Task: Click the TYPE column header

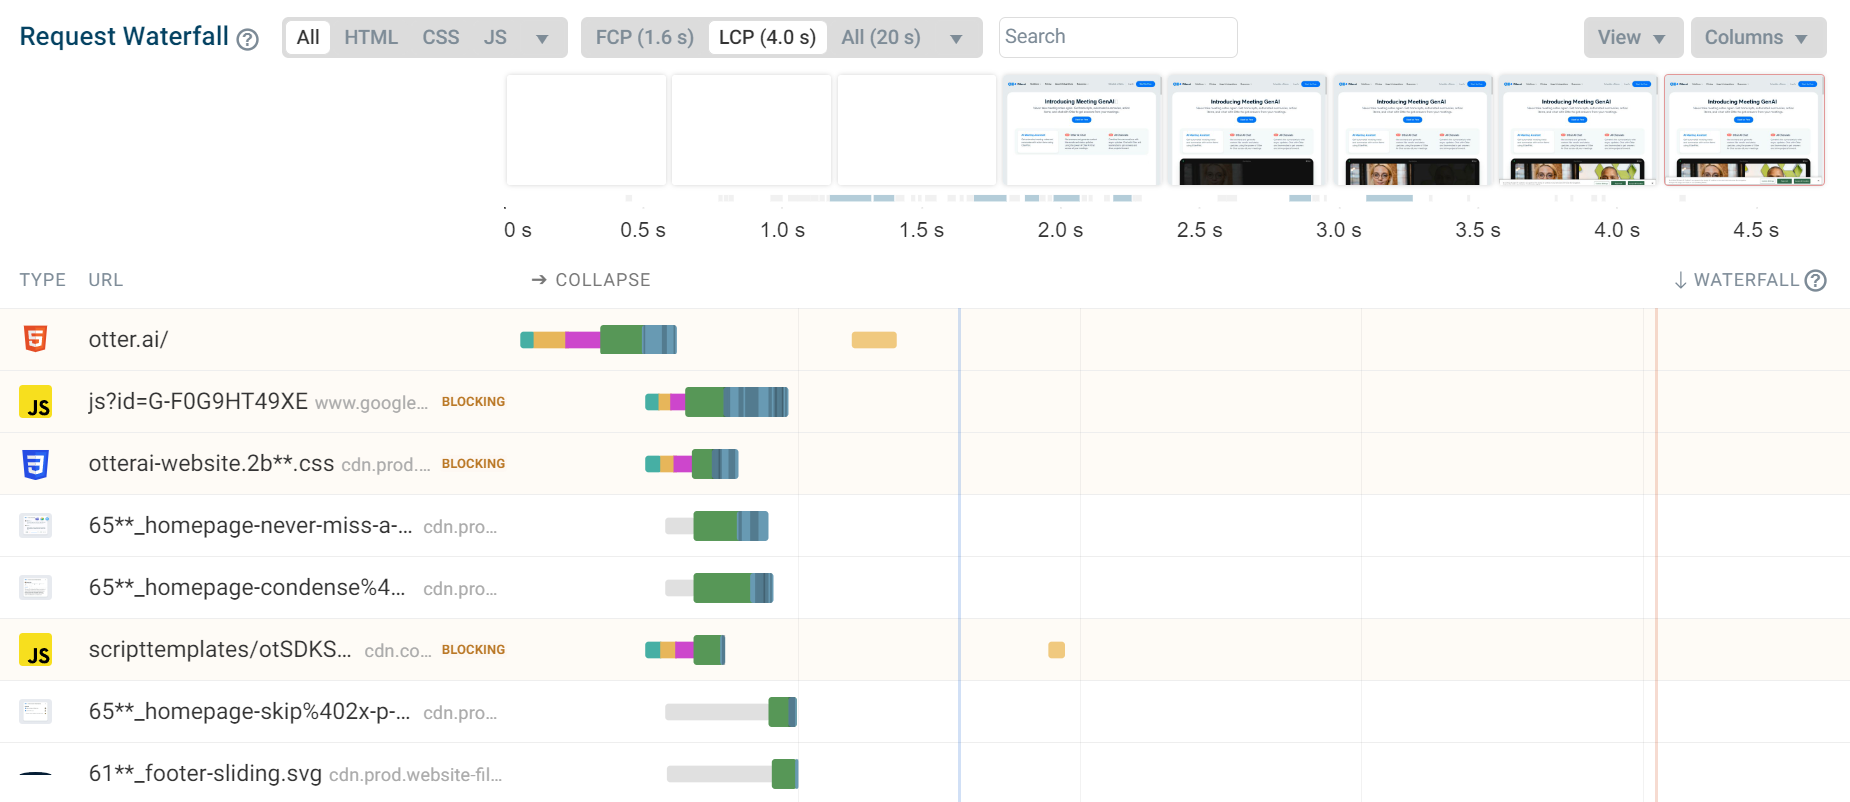Action: click(43, 280)
